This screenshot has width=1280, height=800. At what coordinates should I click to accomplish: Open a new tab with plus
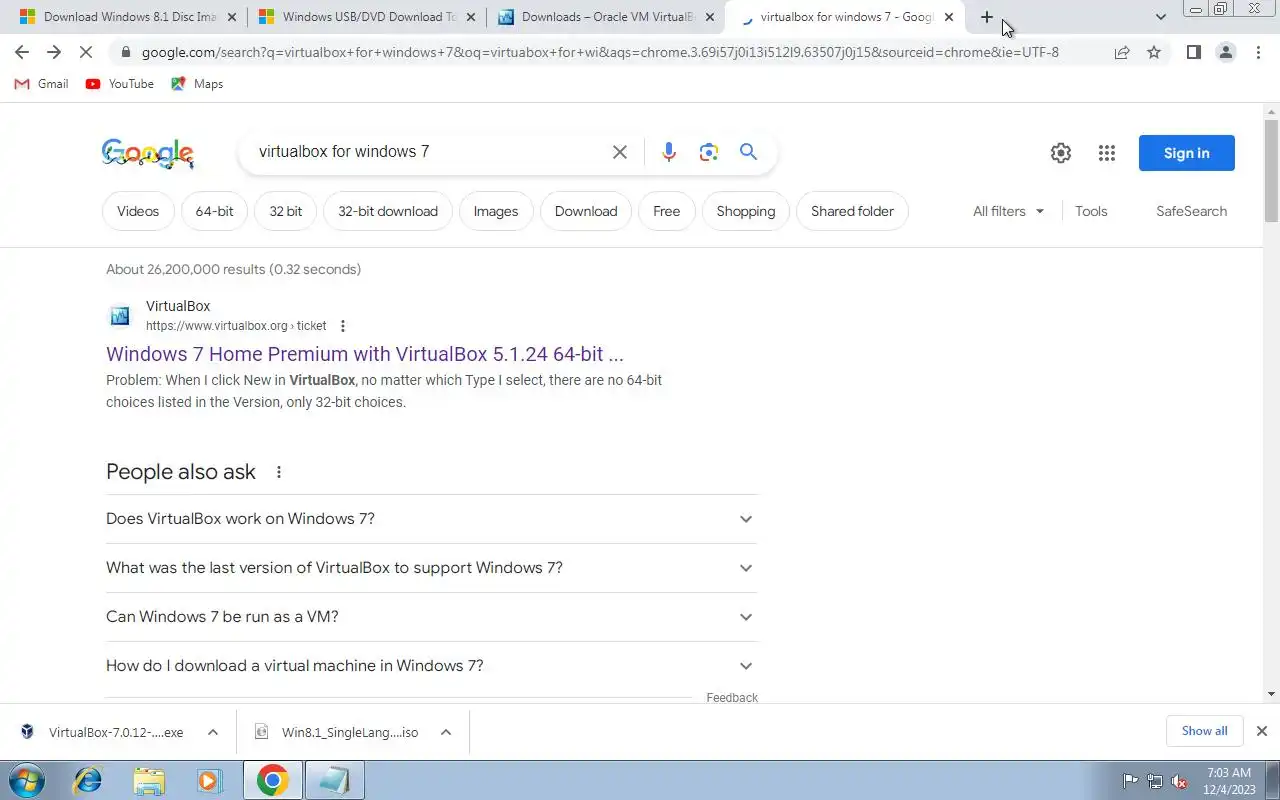(987, 17)
